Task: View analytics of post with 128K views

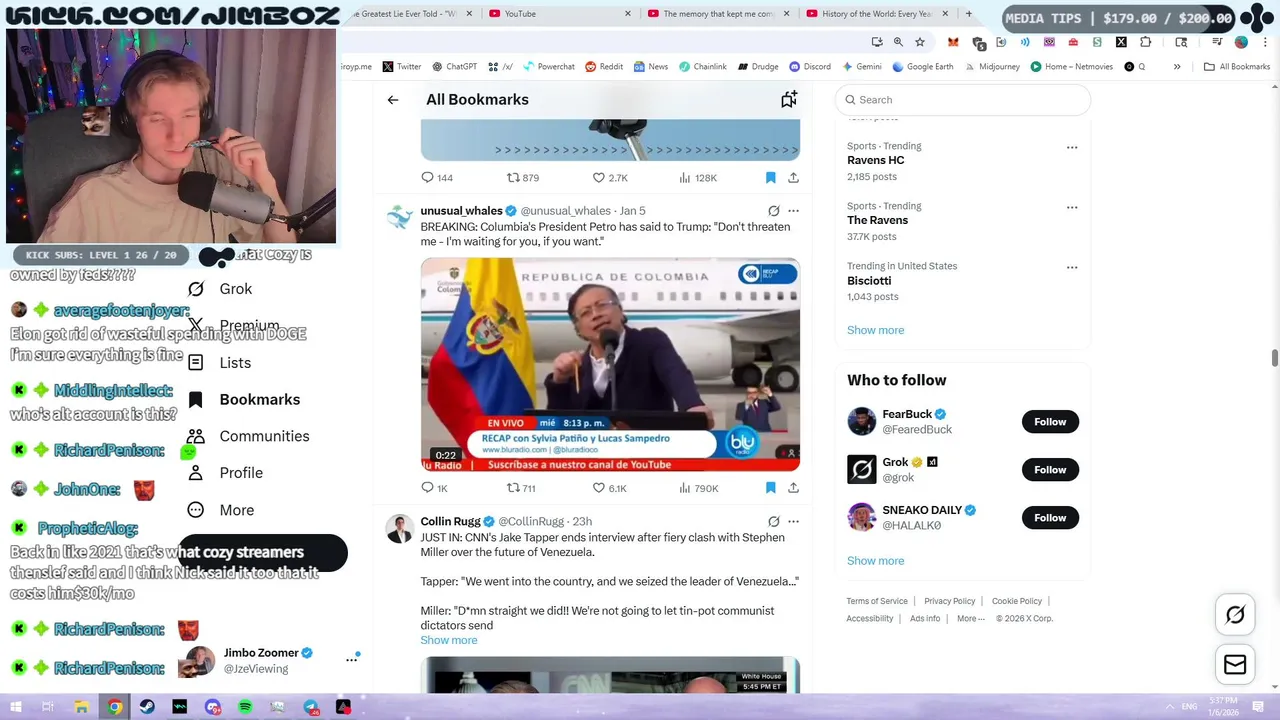Action: [698, 178]
